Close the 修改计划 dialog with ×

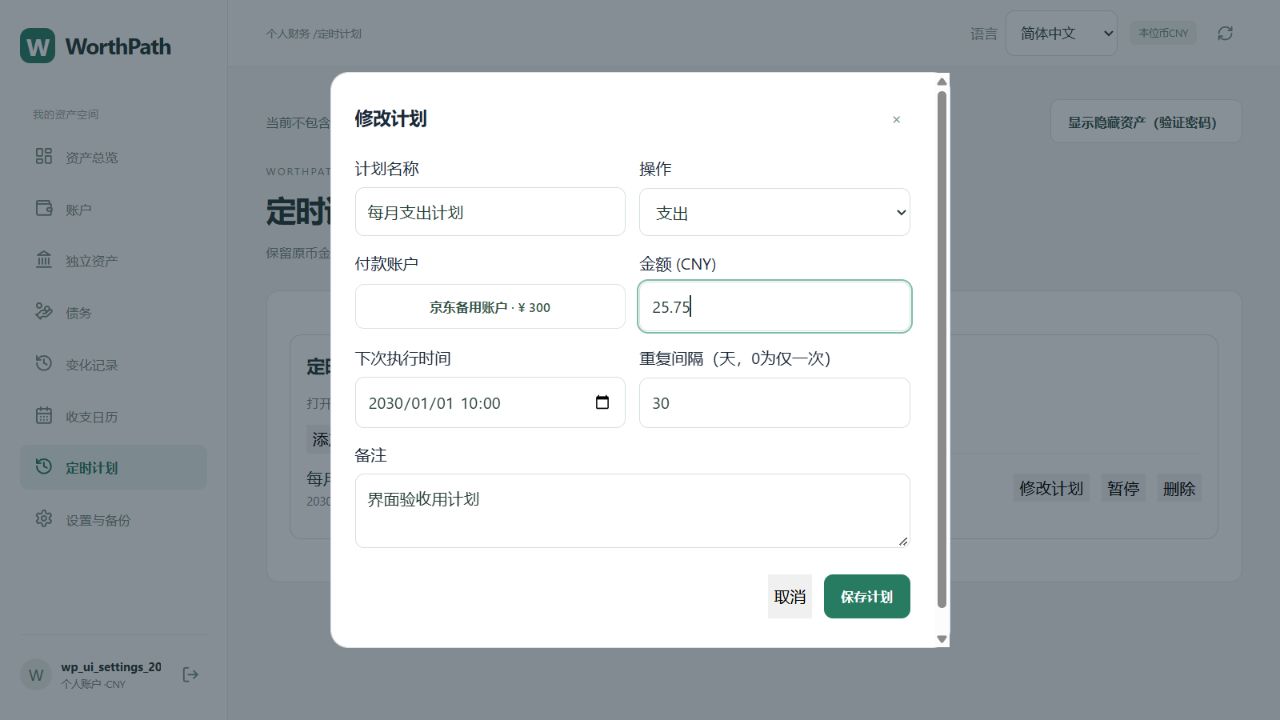pyautogui.click(x=896, y=119)
